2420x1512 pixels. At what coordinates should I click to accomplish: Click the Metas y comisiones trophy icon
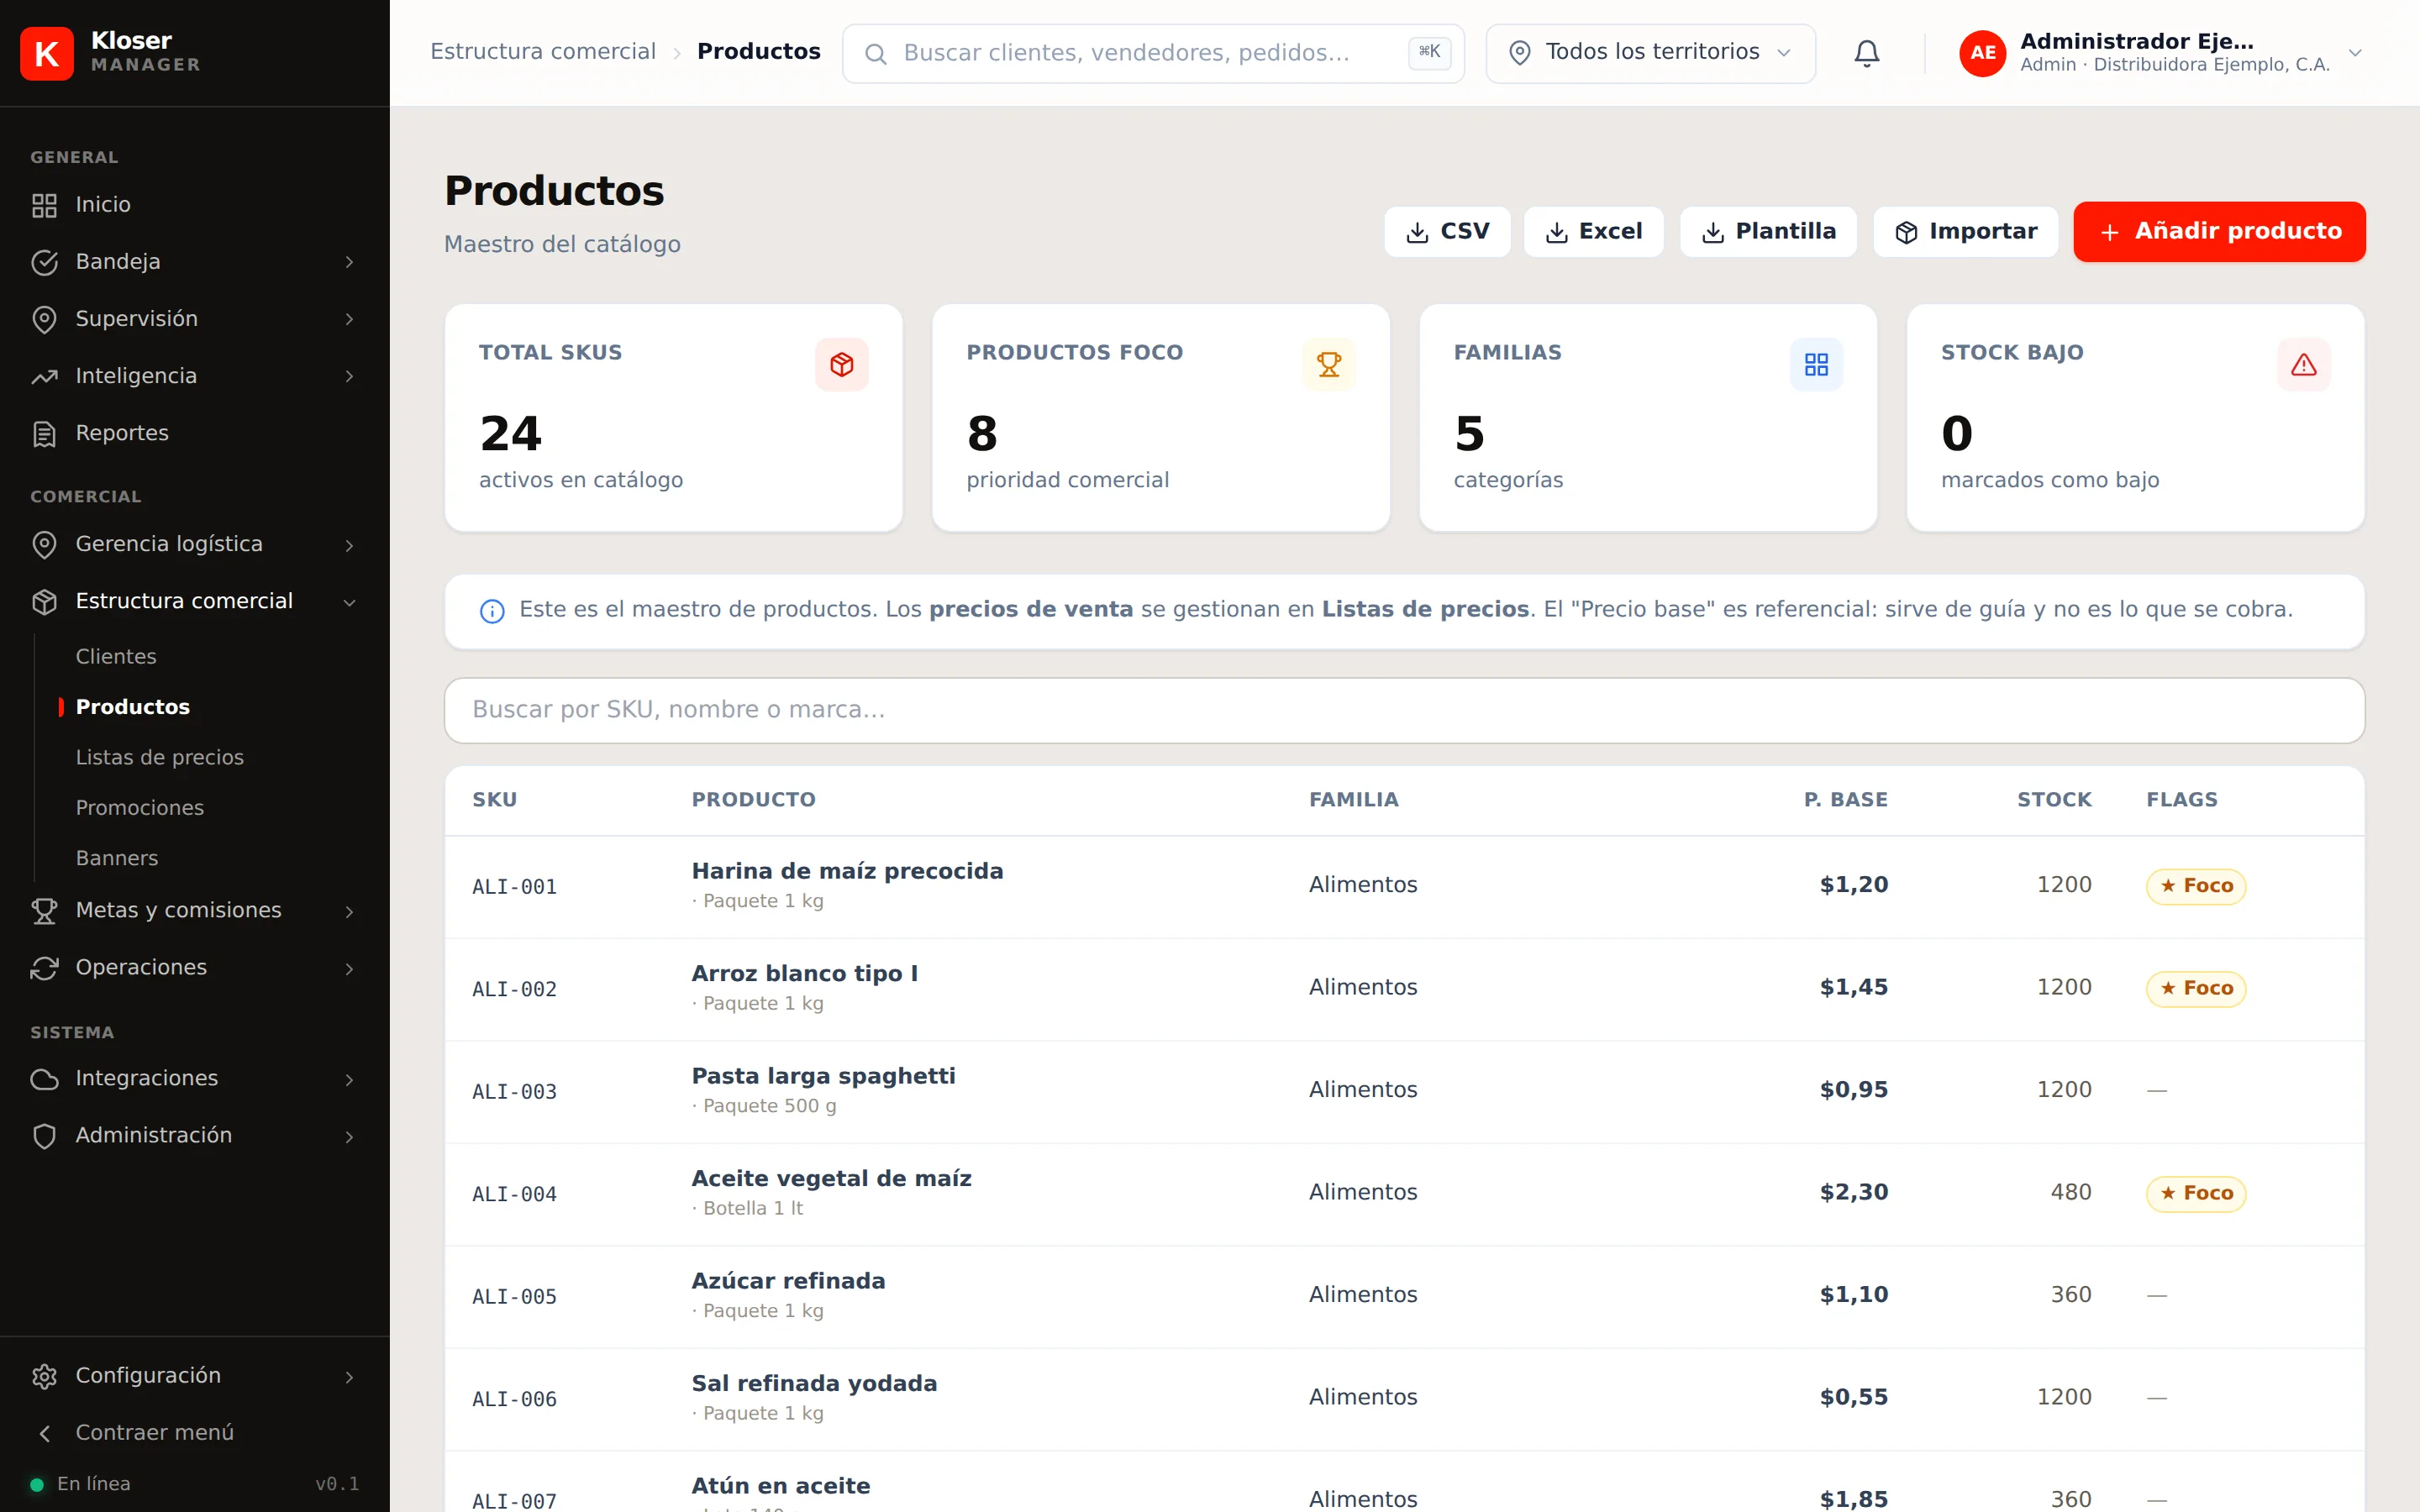44,911
